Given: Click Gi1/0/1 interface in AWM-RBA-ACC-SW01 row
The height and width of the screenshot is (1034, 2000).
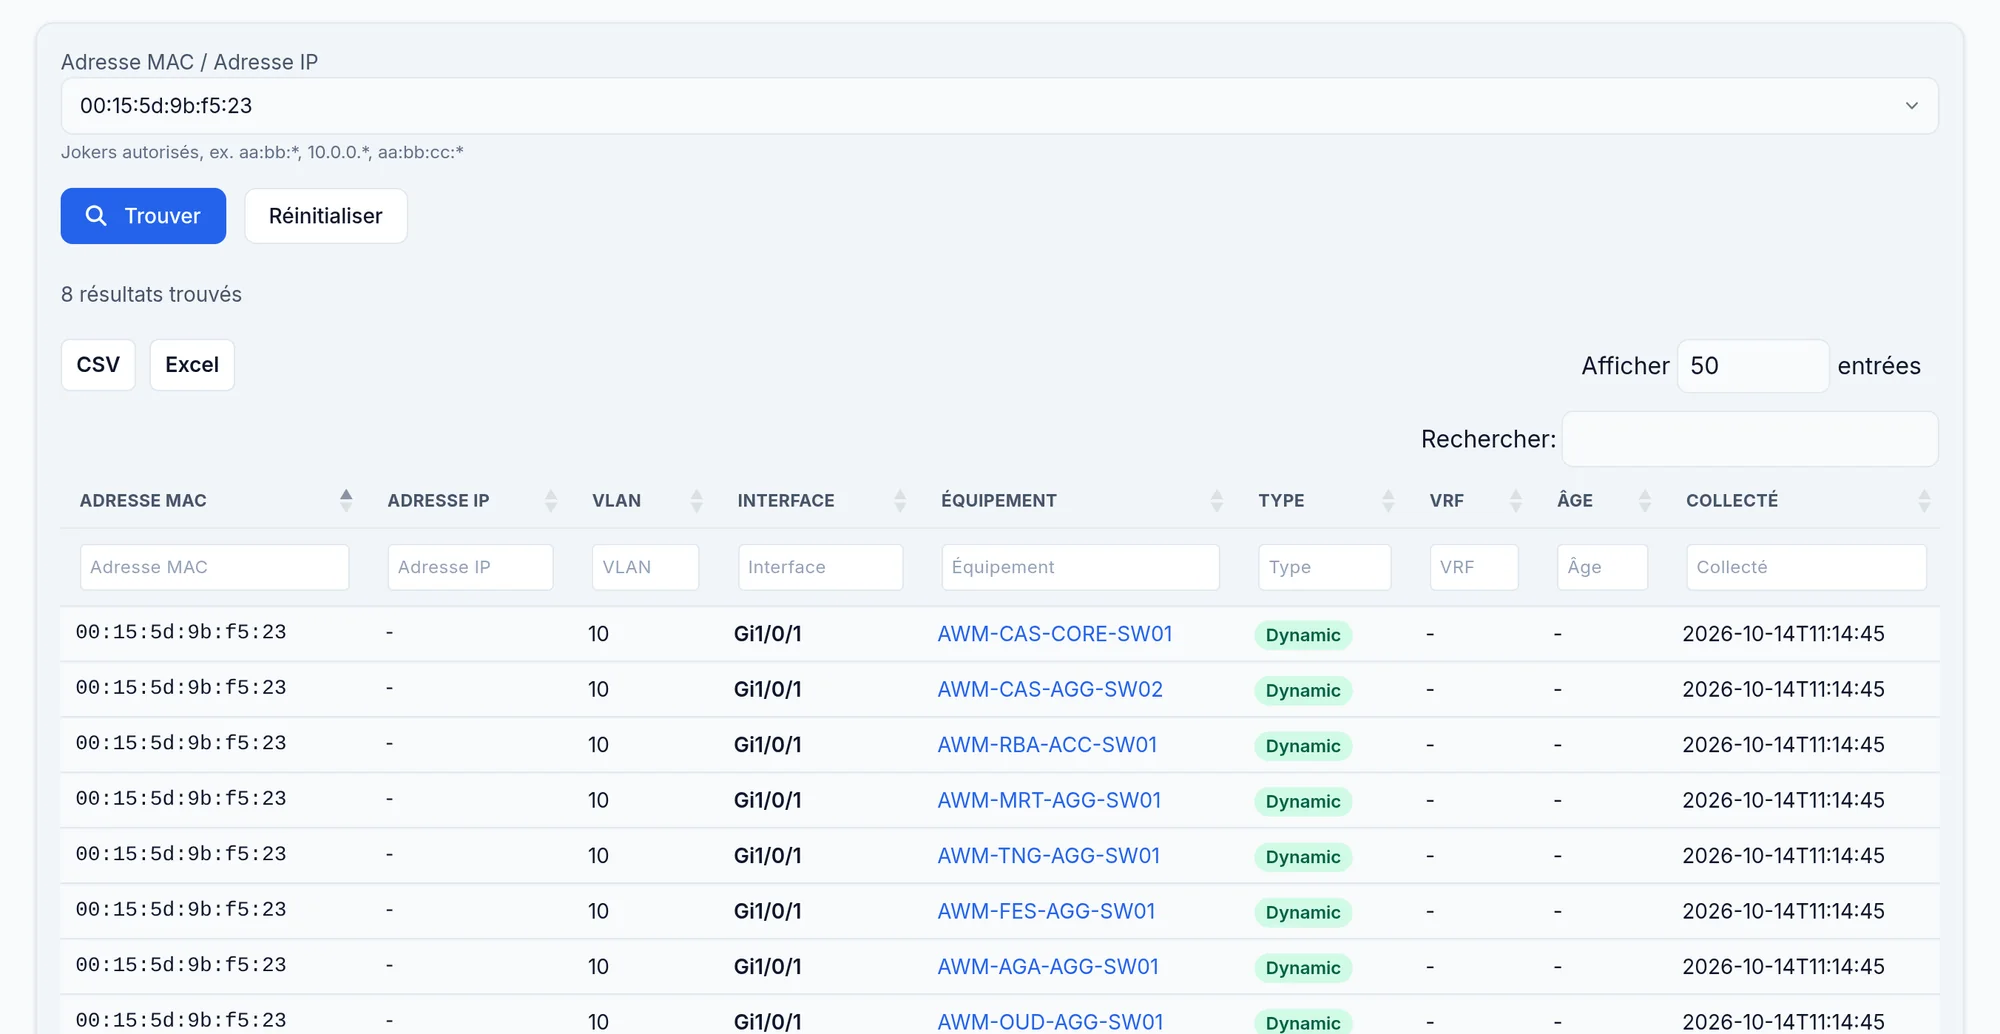Looking at the screenshot, I should pyautogui.click(x=768, y=745).
